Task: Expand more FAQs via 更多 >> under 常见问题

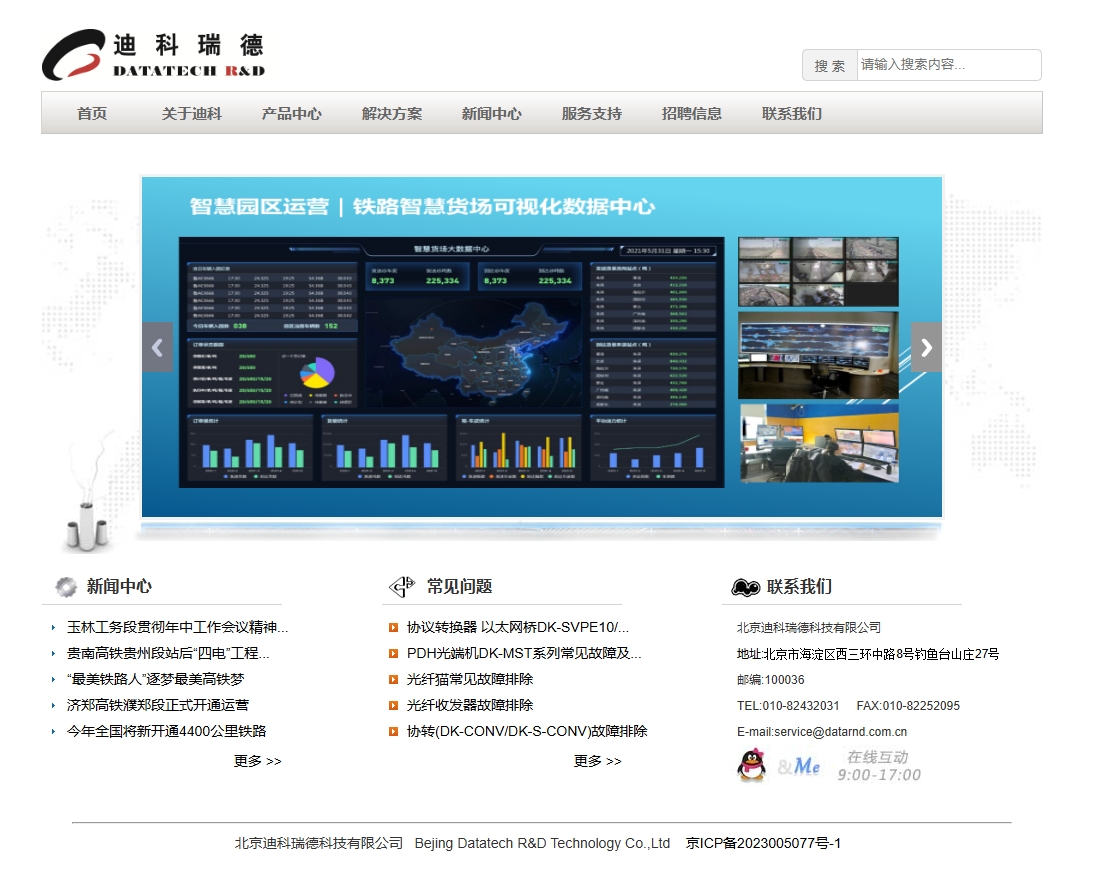Action: tap(598, 761)
